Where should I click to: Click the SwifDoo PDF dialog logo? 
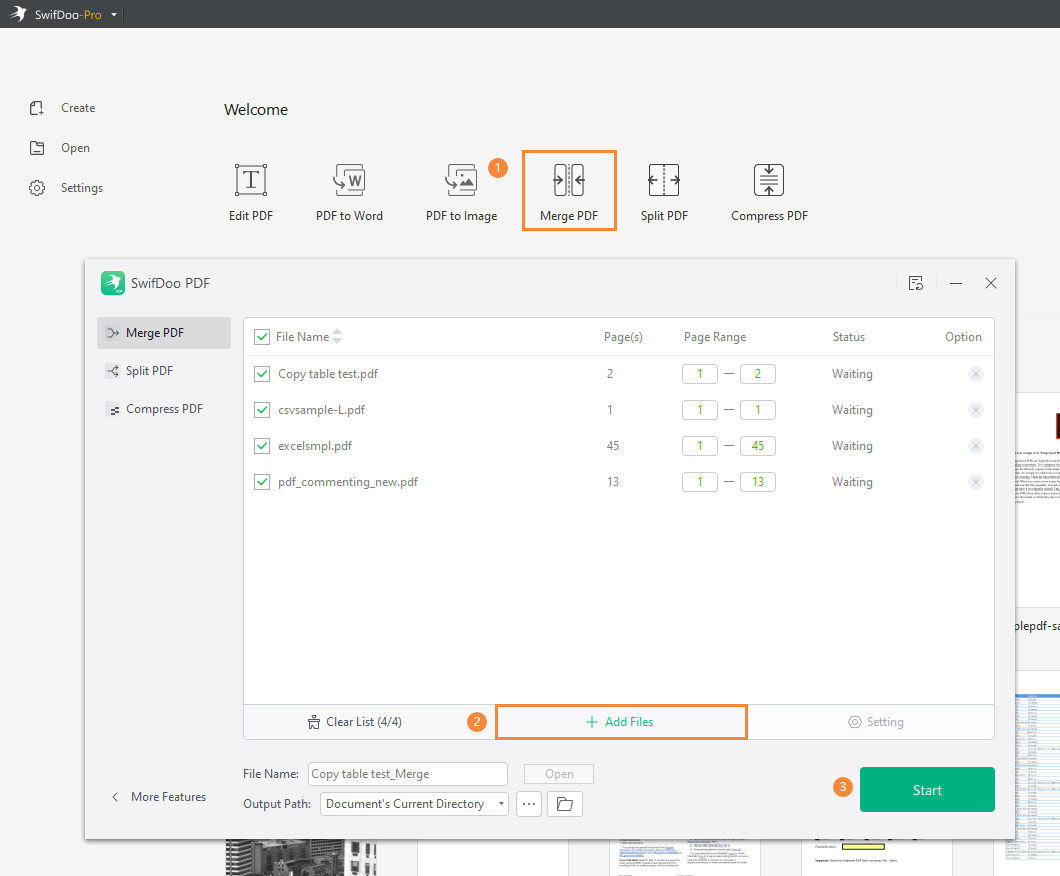pyautogui.click(x=113, y=283)
